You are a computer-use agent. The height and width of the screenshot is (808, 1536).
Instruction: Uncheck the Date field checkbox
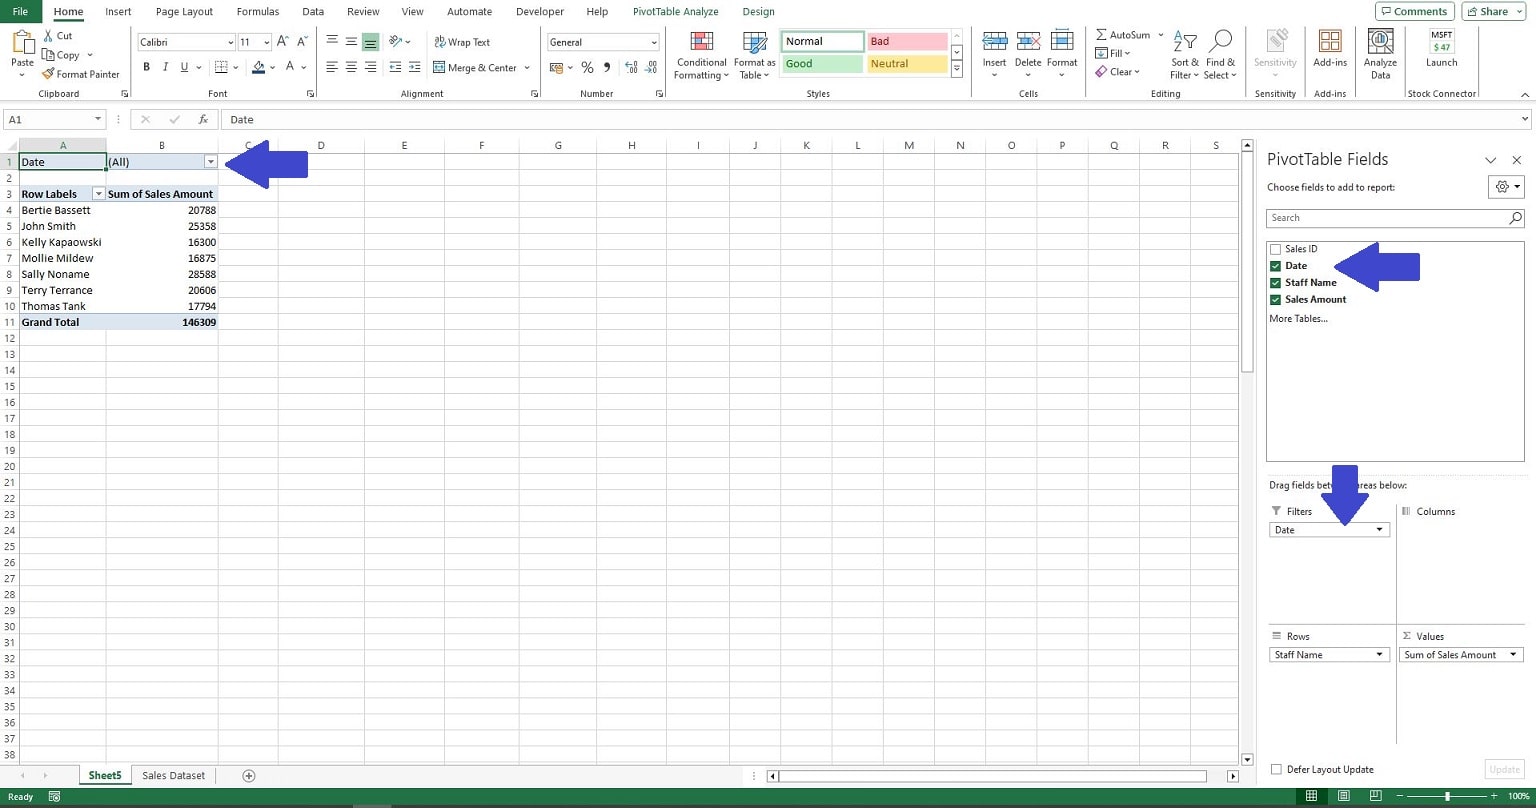(x=1275, y=265)
